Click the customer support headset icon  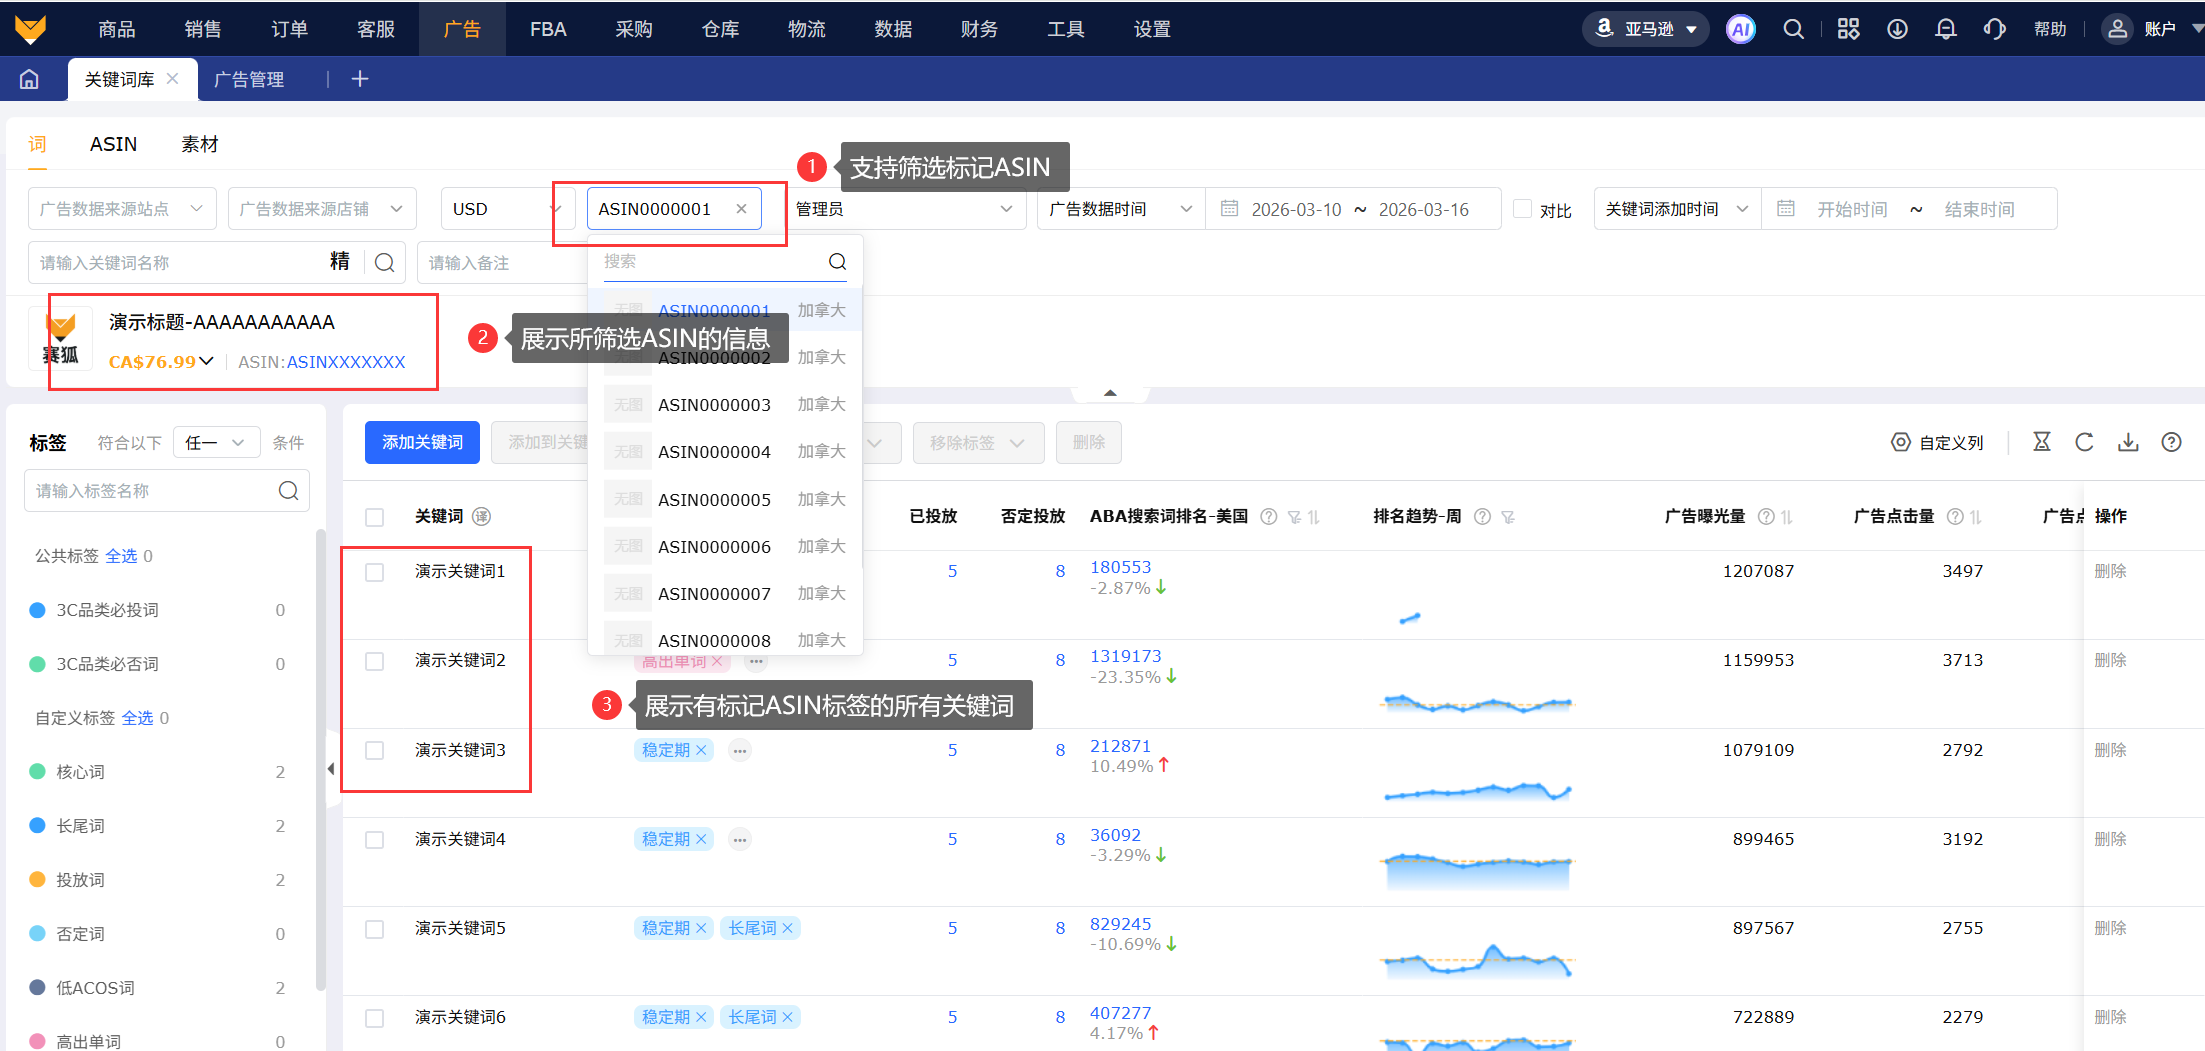1994,29
